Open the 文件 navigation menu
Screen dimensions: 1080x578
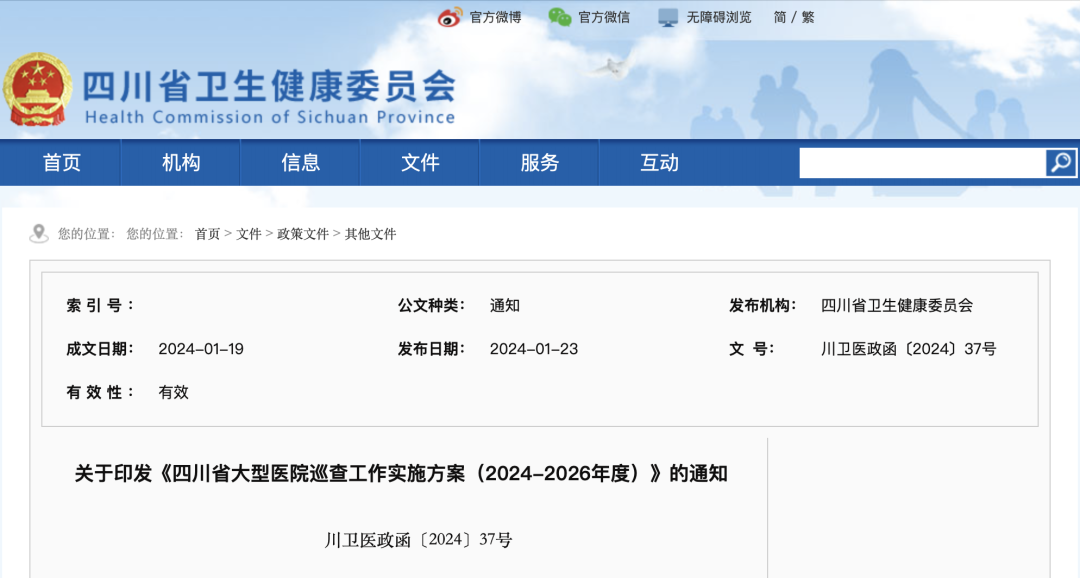click(x=419, y=162)
